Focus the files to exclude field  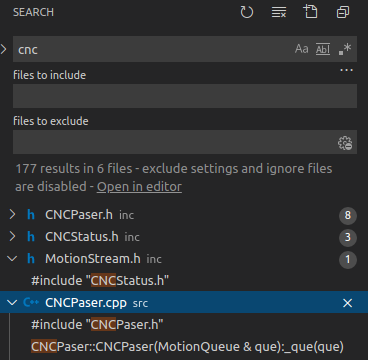(175, 142)
